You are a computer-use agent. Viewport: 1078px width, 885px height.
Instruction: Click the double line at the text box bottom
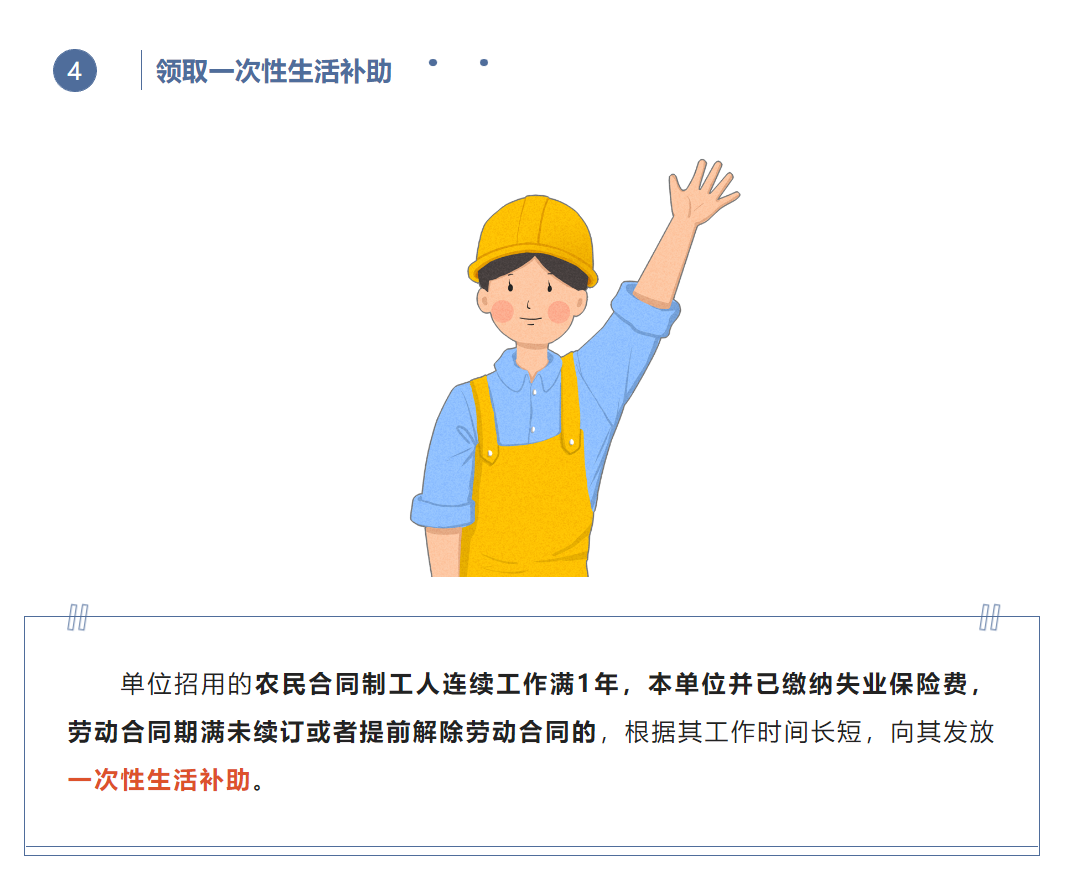click(532, 851)
